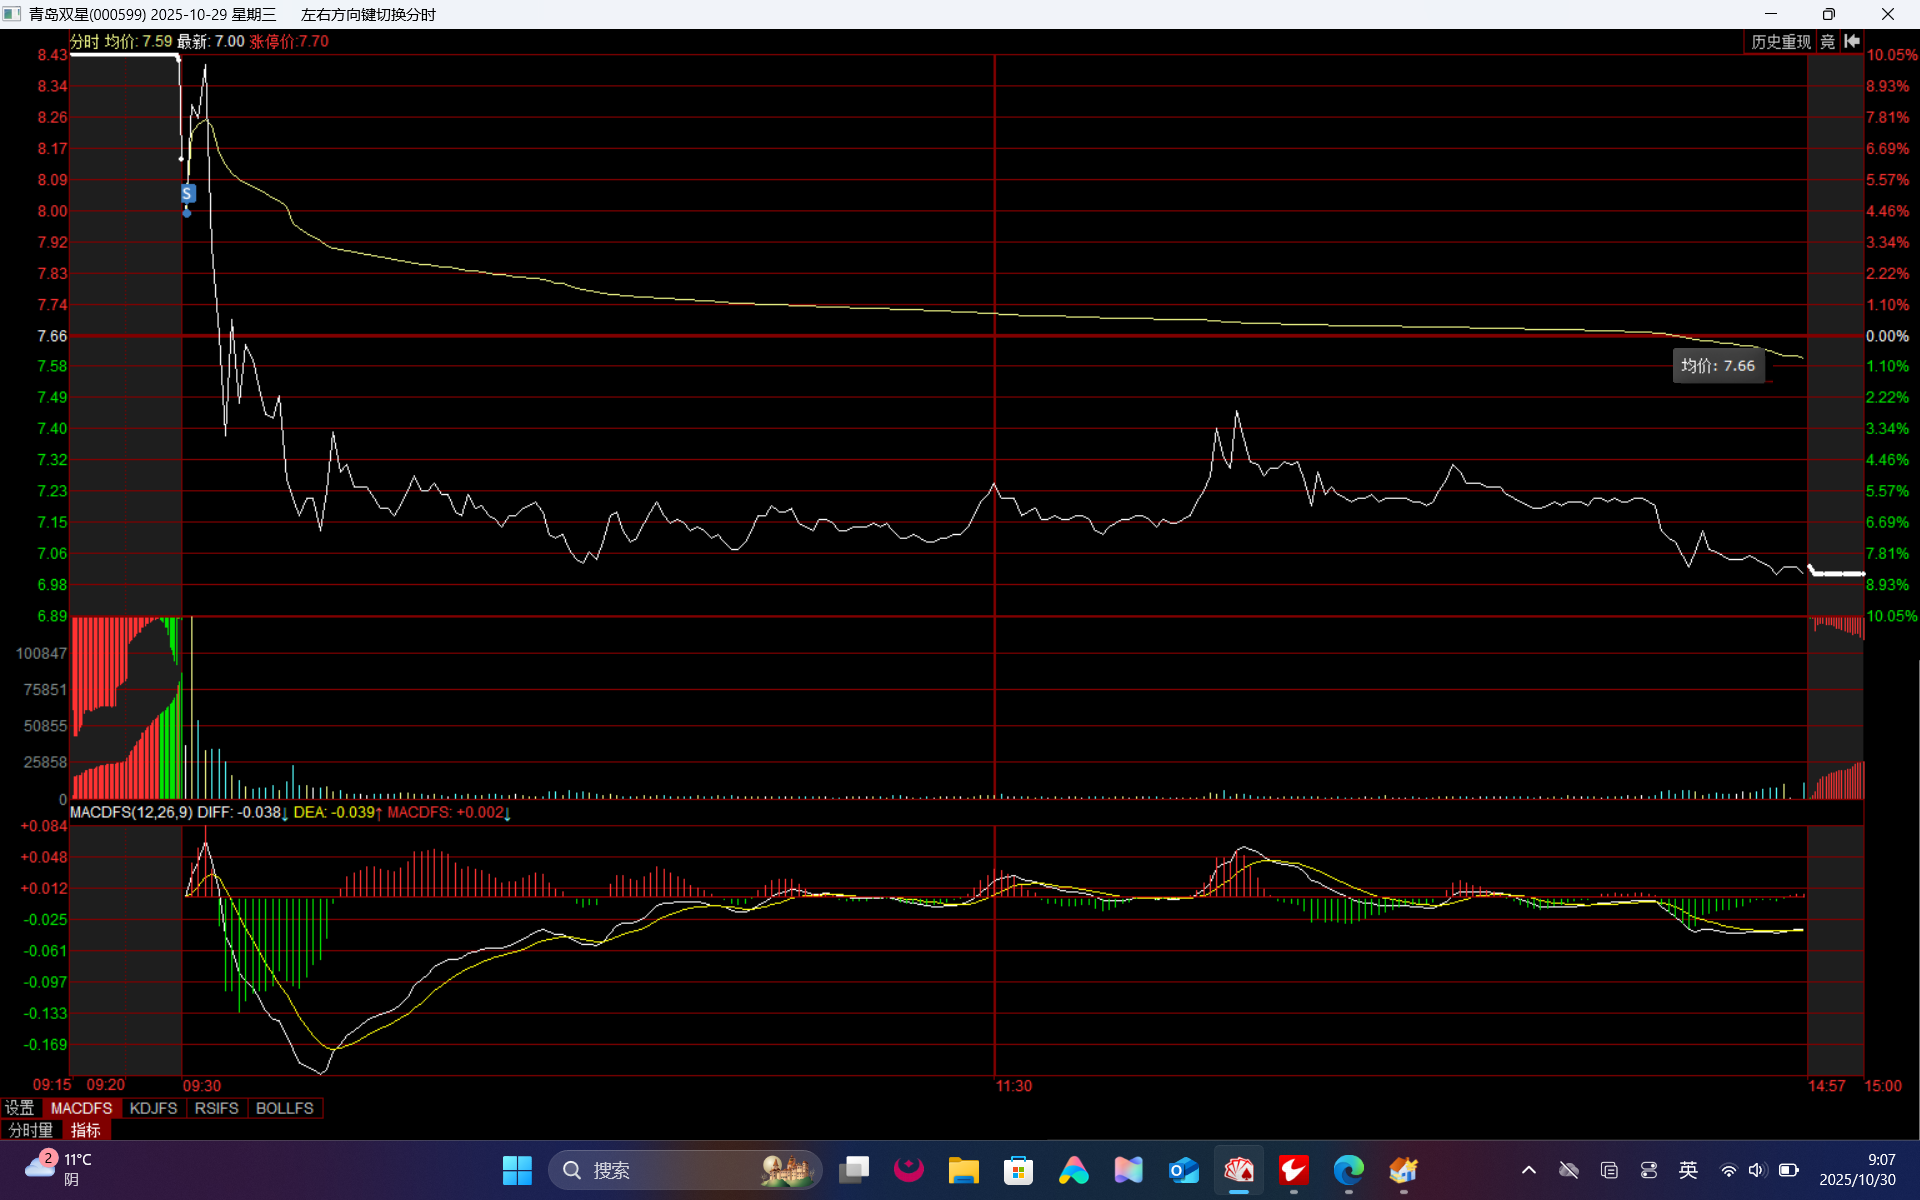Click the volume speaker tray icon

click(x=1757, y=1170)
